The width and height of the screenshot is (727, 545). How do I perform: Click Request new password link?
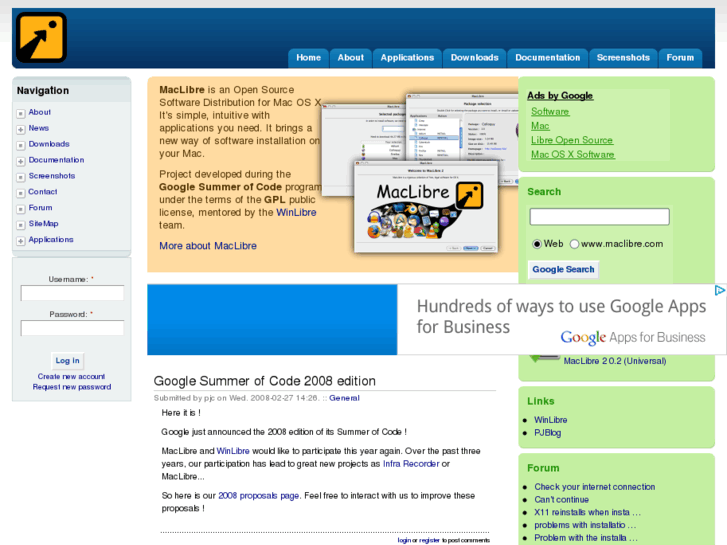[72, 387]
